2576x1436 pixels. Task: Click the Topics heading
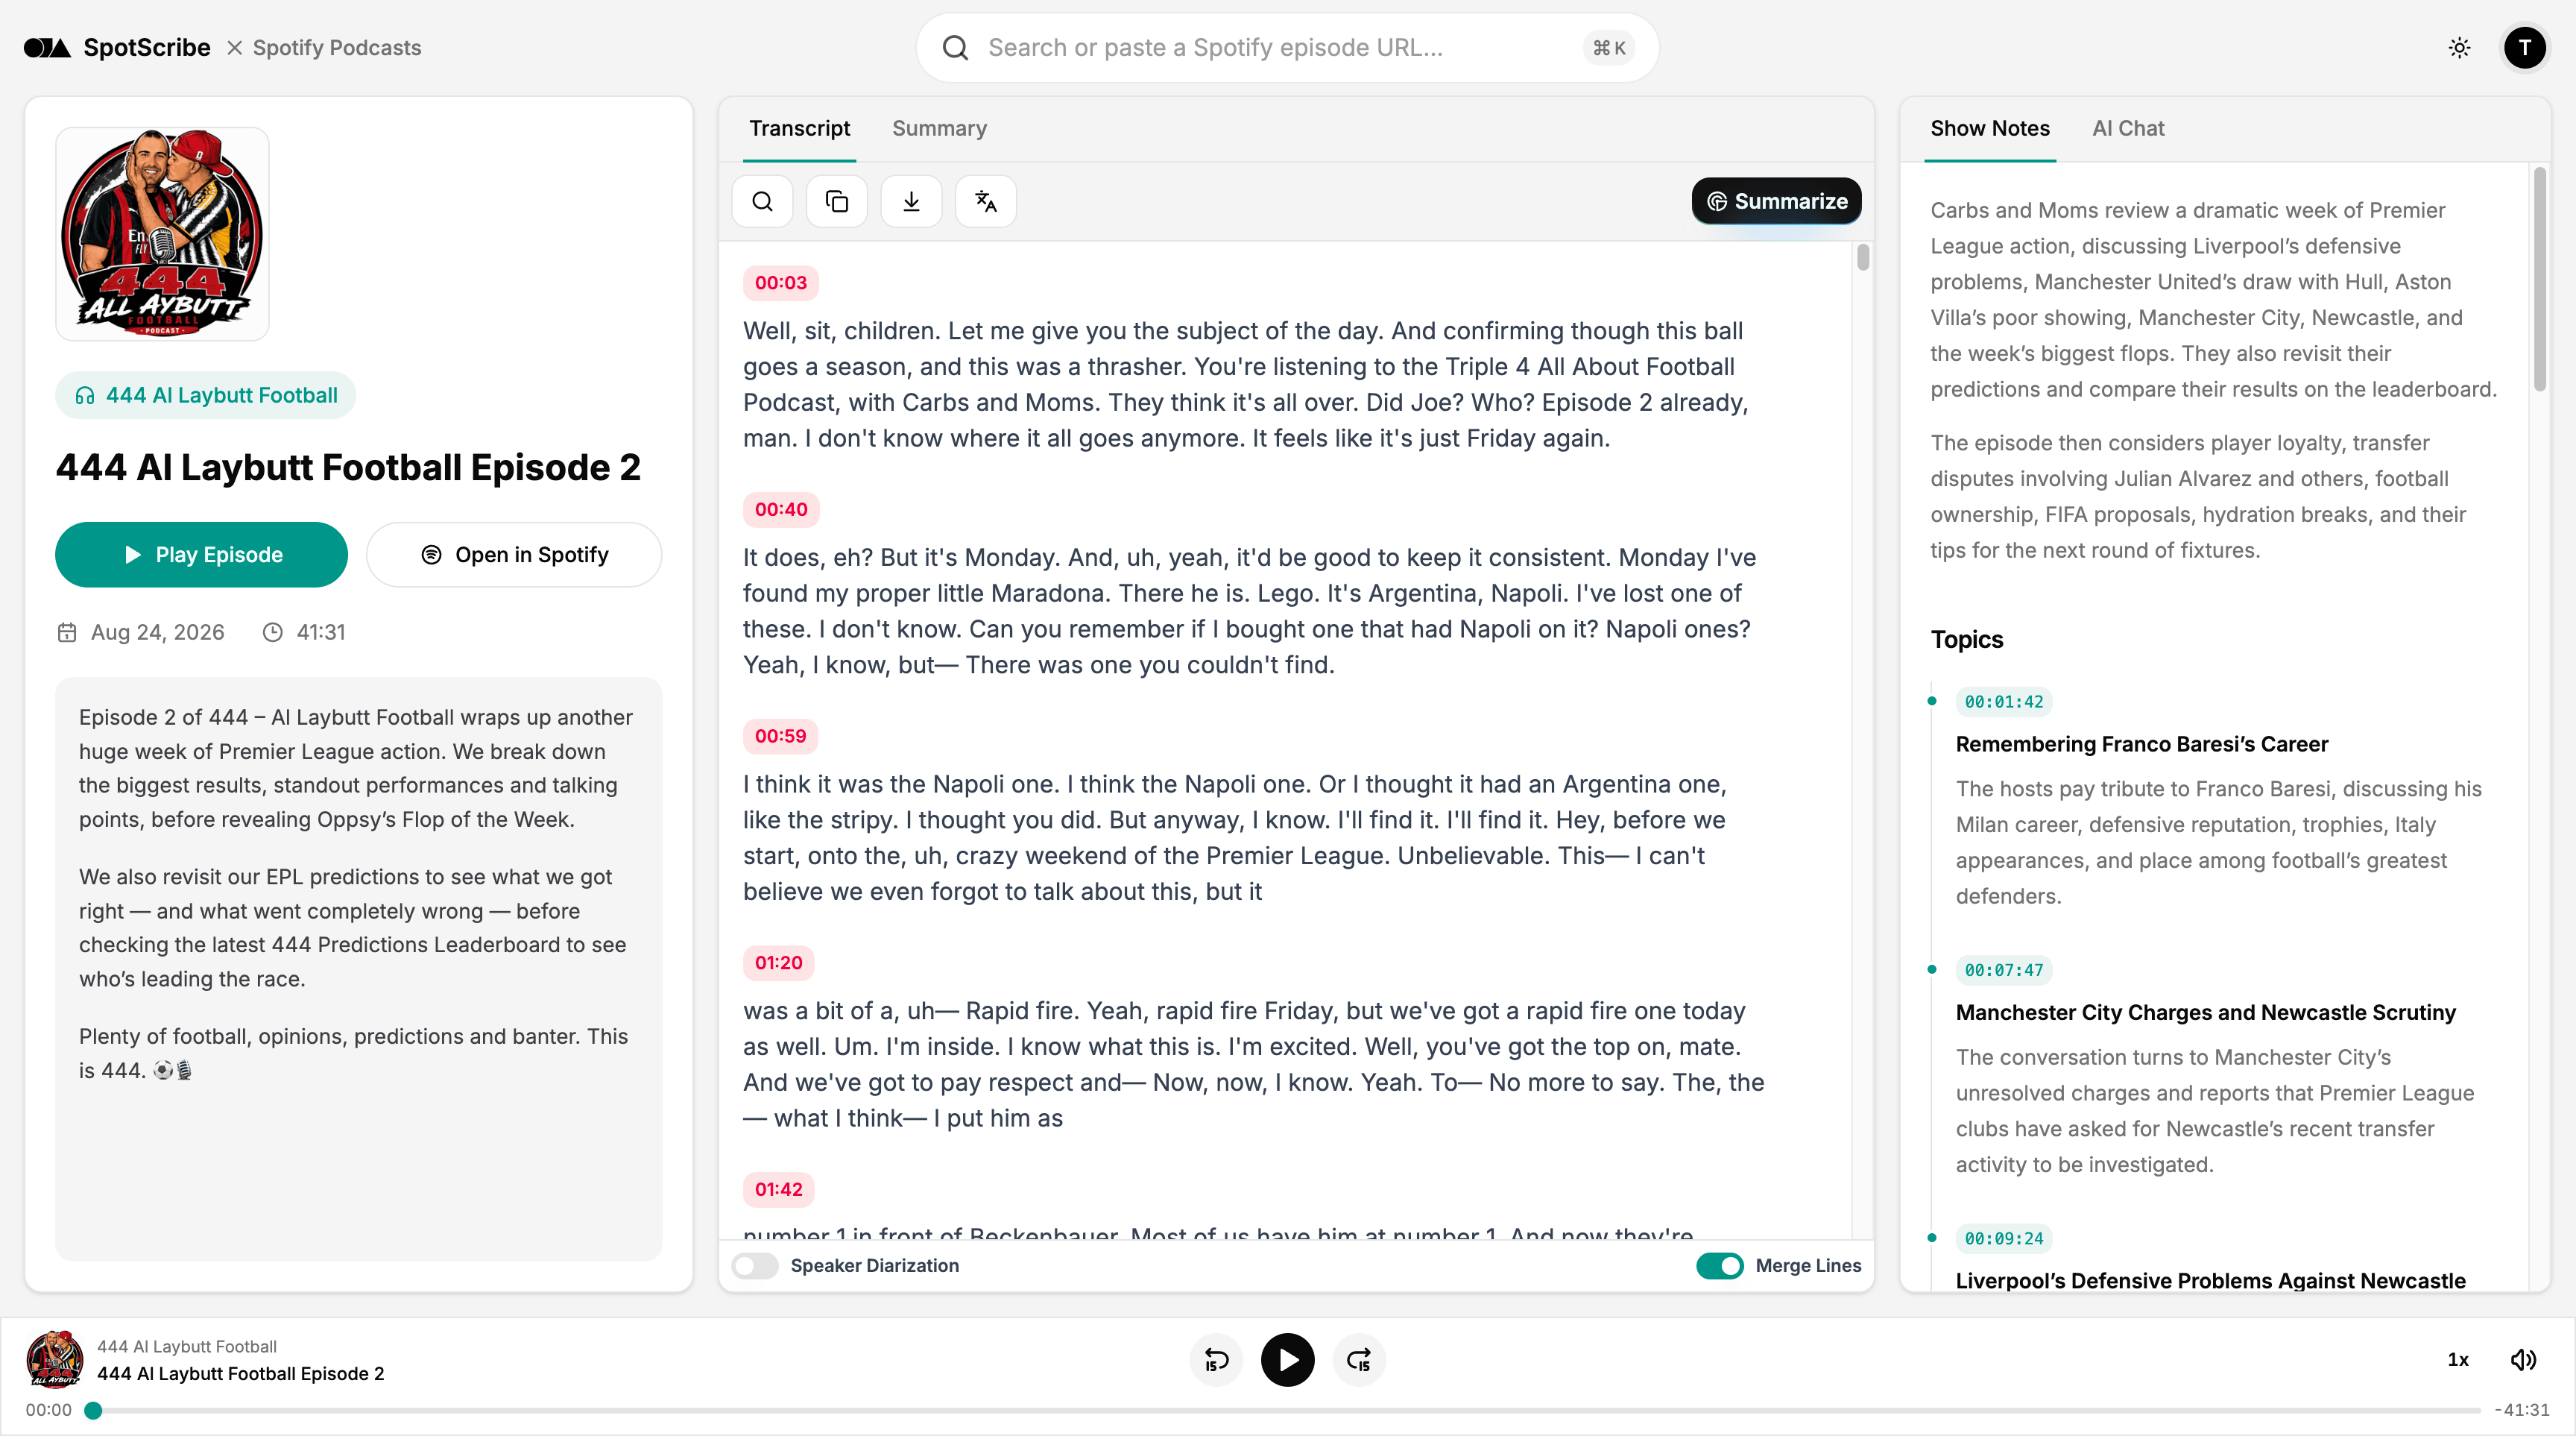click(x=1966, y=640)
